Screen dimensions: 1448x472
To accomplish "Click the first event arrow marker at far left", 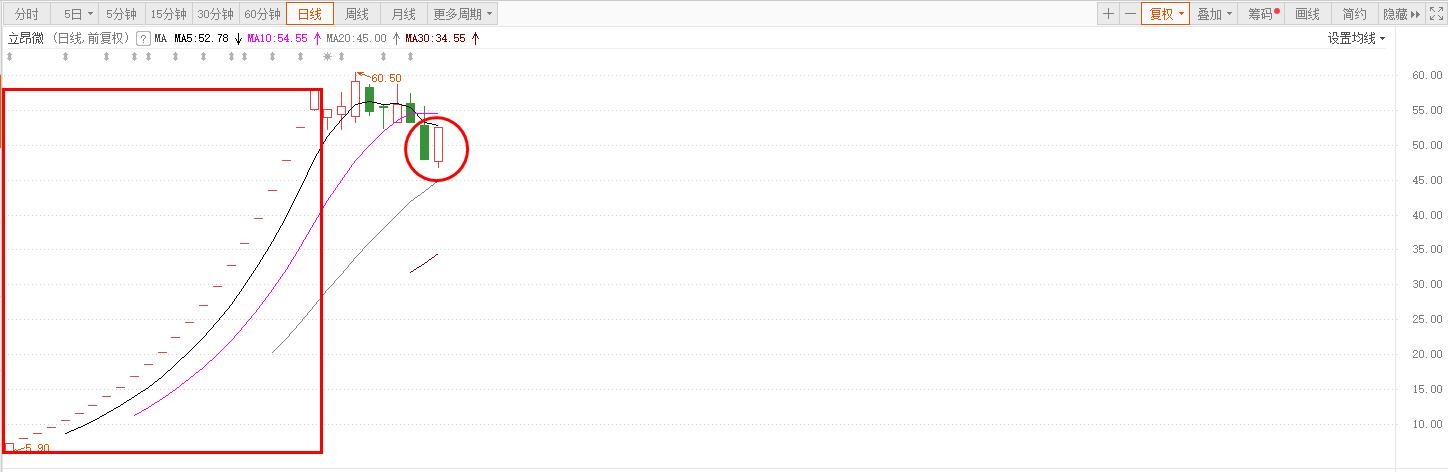I will 9,56.
